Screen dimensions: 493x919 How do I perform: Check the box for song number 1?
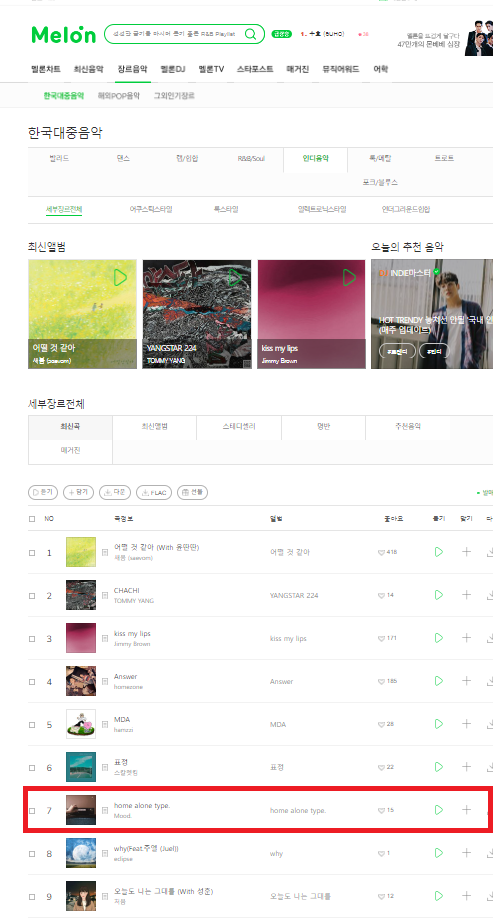pos(32,553)
